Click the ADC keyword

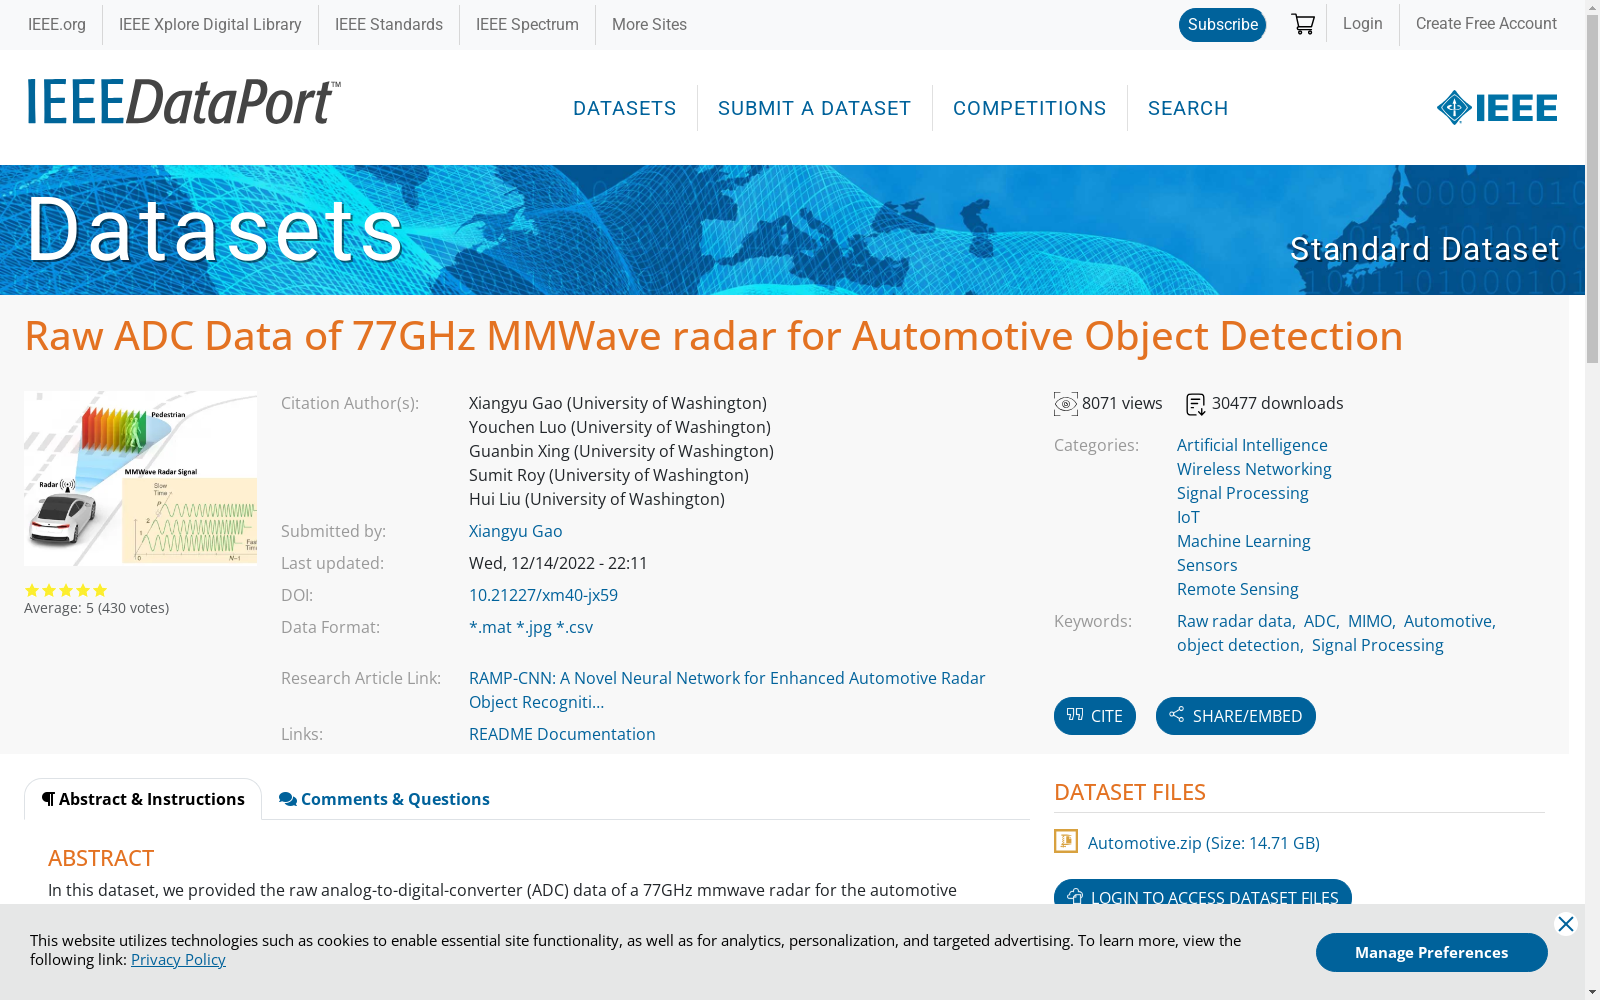point(1320,621)
